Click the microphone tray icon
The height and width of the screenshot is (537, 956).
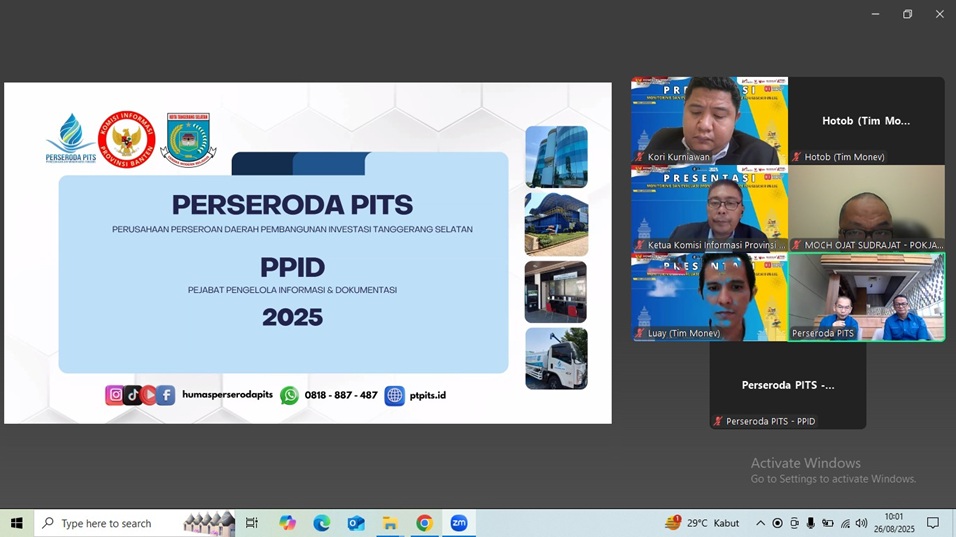[x=811, y=523]
